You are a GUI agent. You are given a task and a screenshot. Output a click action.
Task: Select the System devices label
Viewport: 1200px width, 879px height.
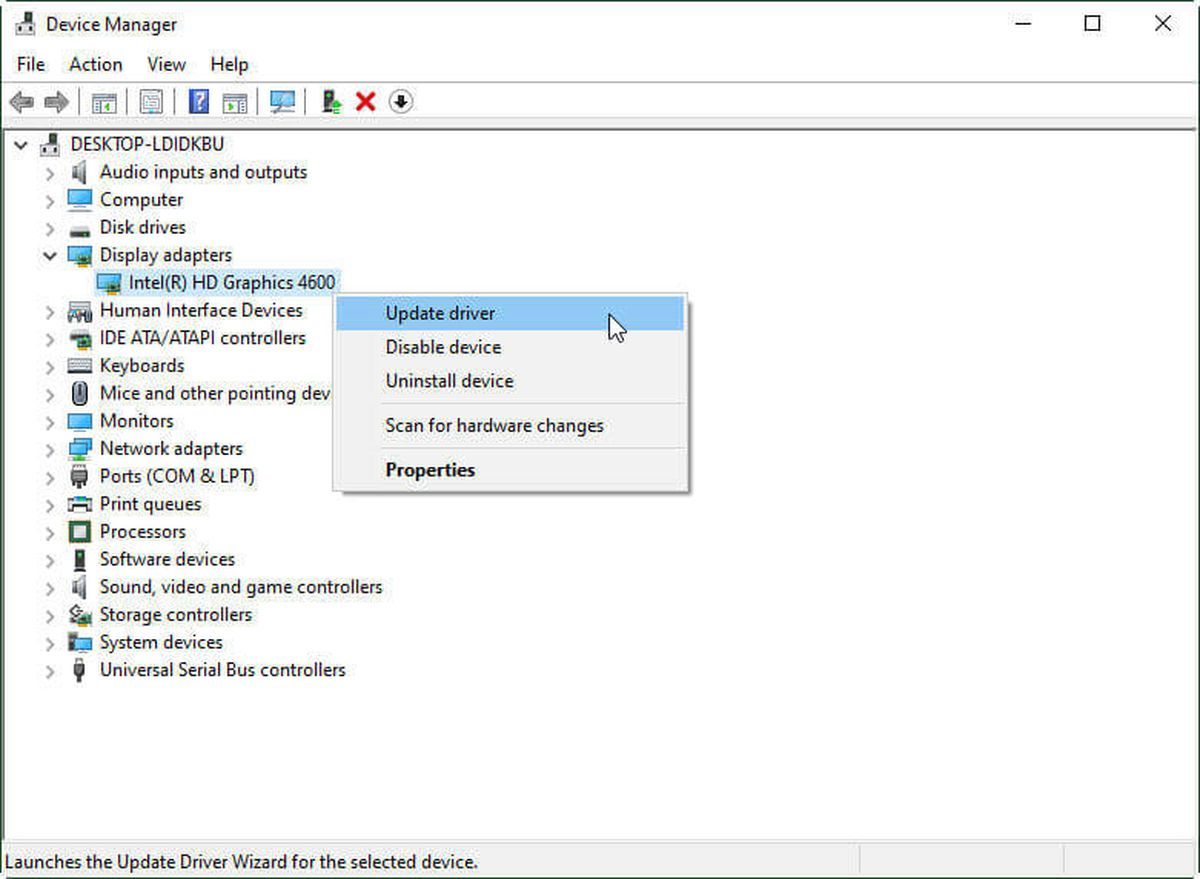pyautogui.click(x=161, y=642)
